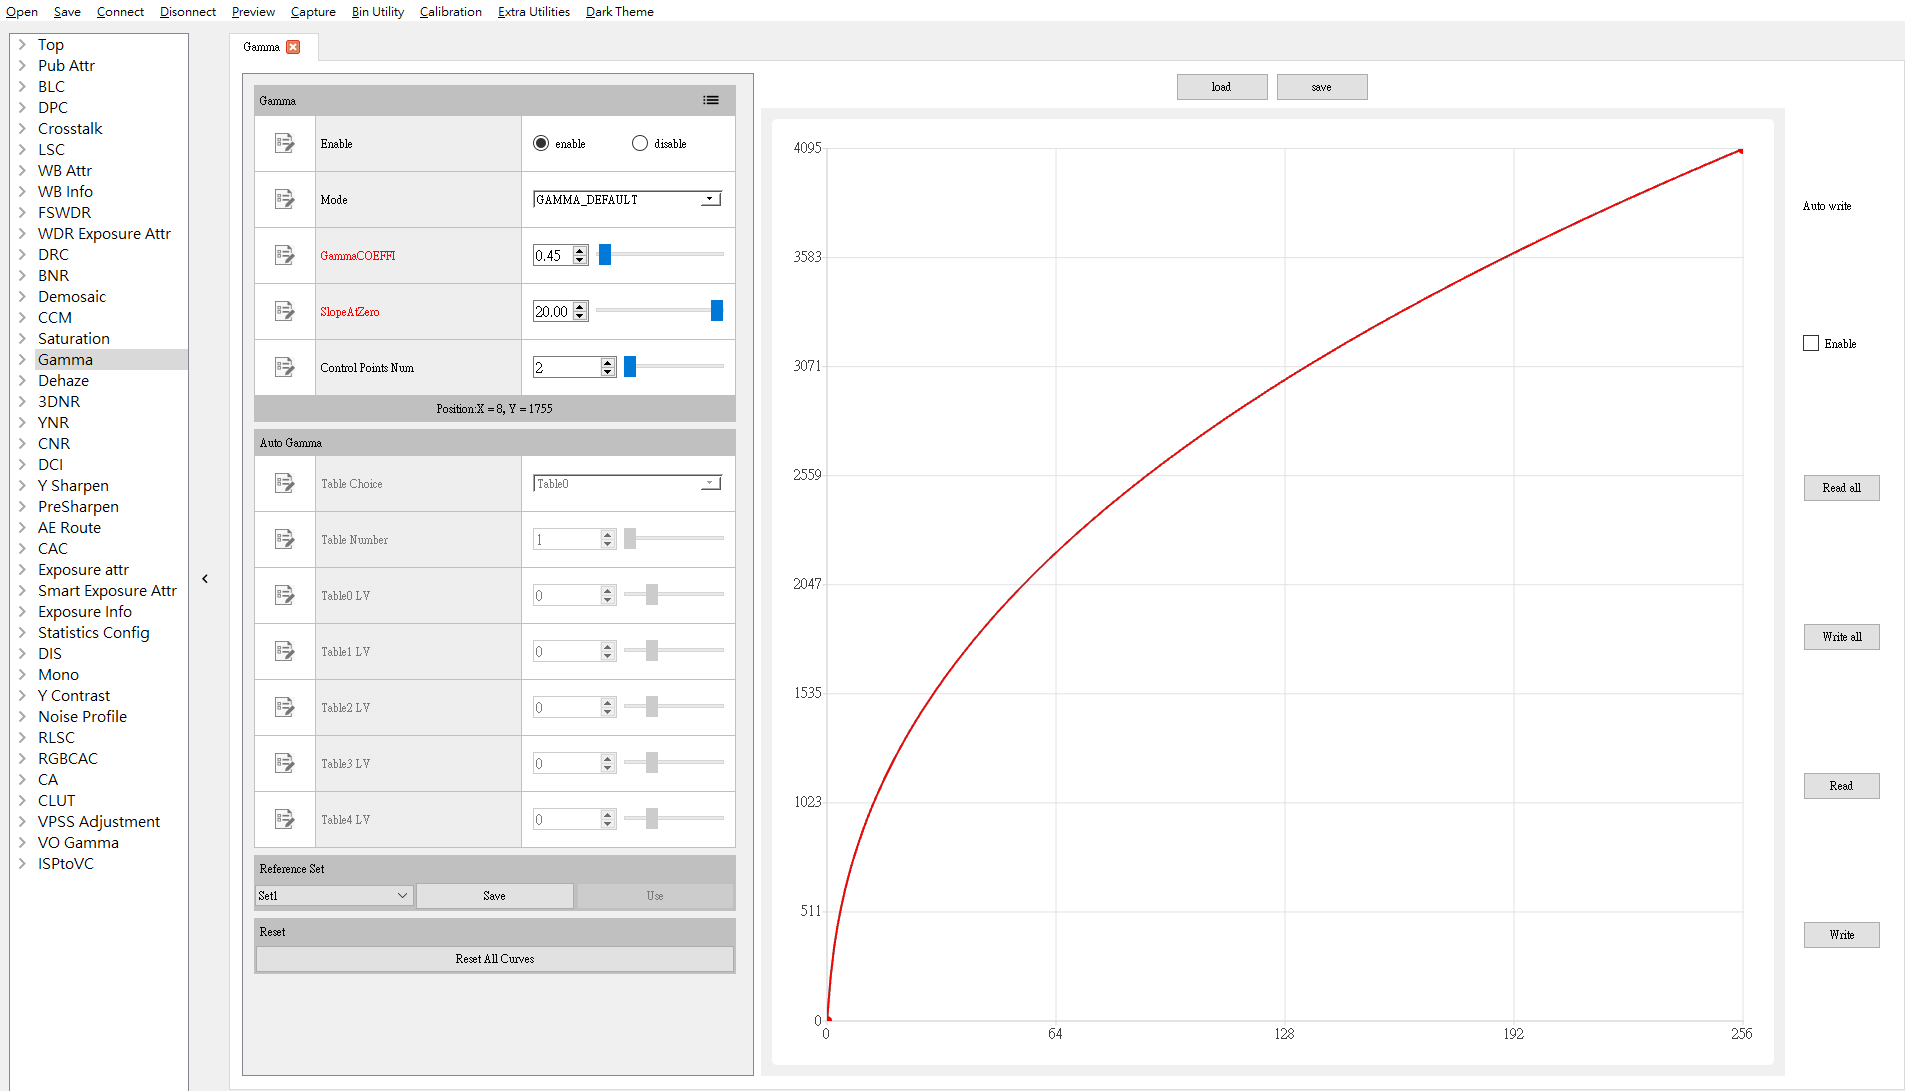The width and height of the screenshot is (1905, 1091).
Task: Open the Reference Set Set1 dropdown
Action: pos(333,896)
